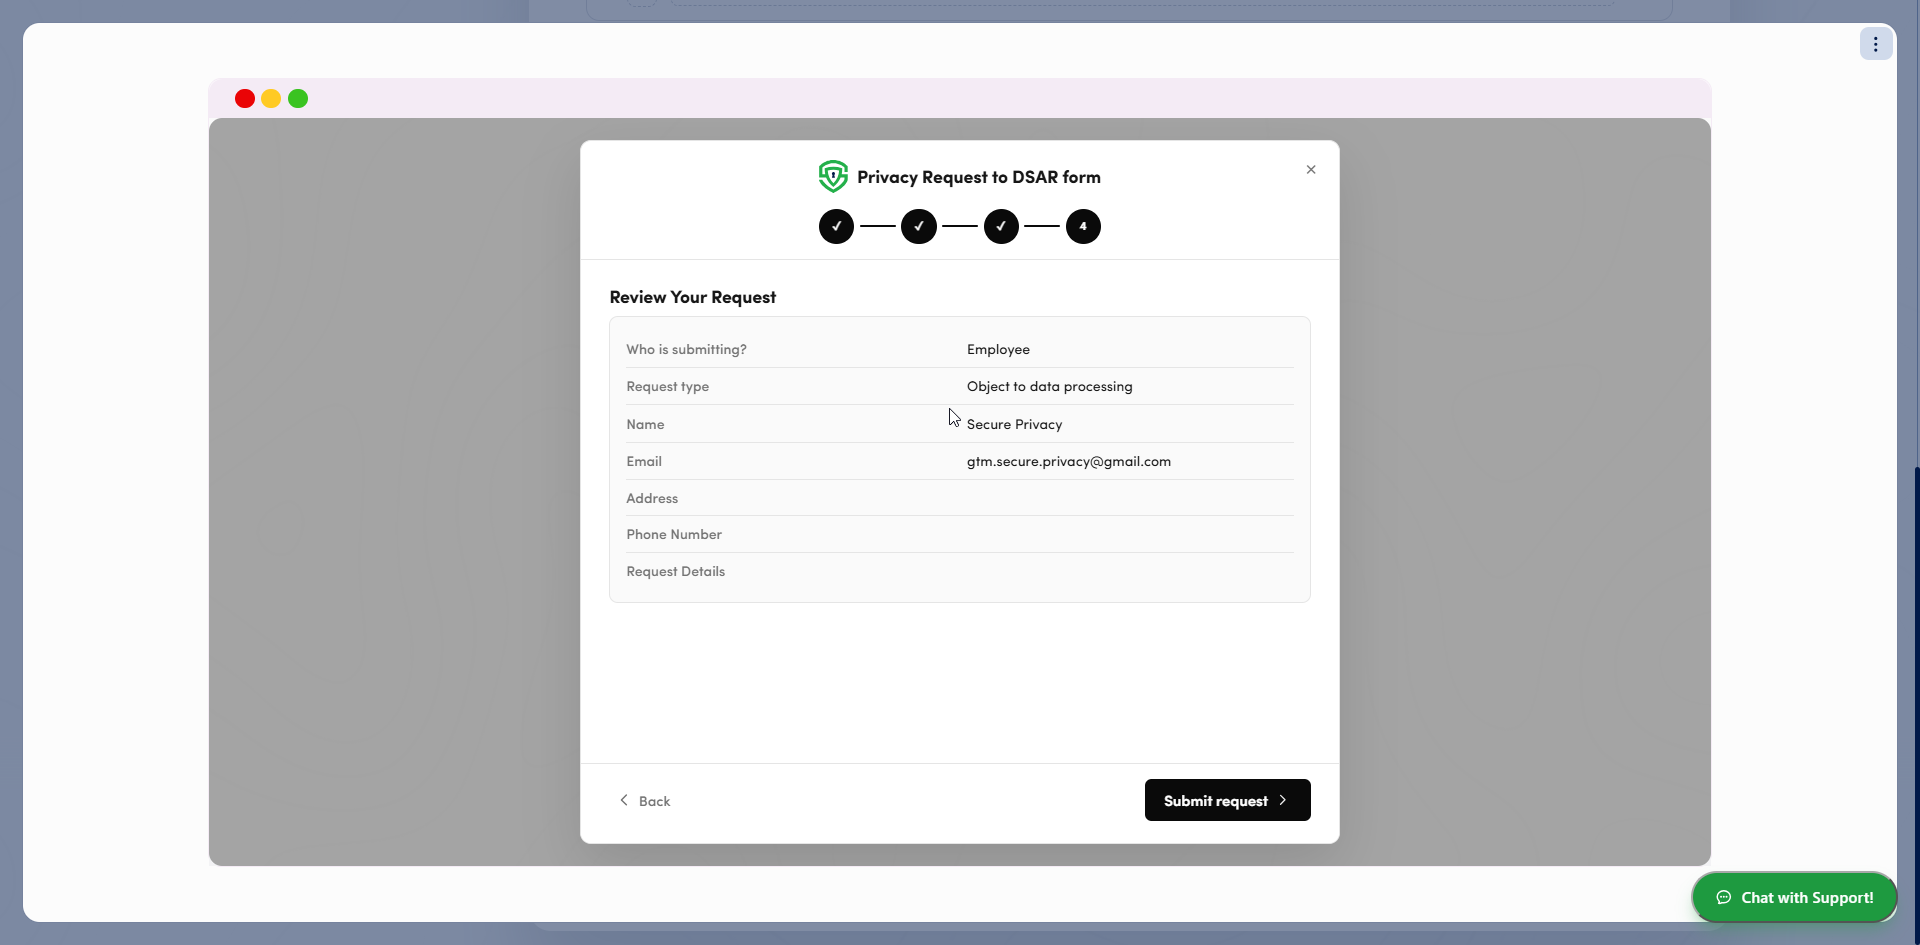Screen dimensions: 1920x945
Task: Click the 'Object to data processing' value
Action: click(1050, 386)
